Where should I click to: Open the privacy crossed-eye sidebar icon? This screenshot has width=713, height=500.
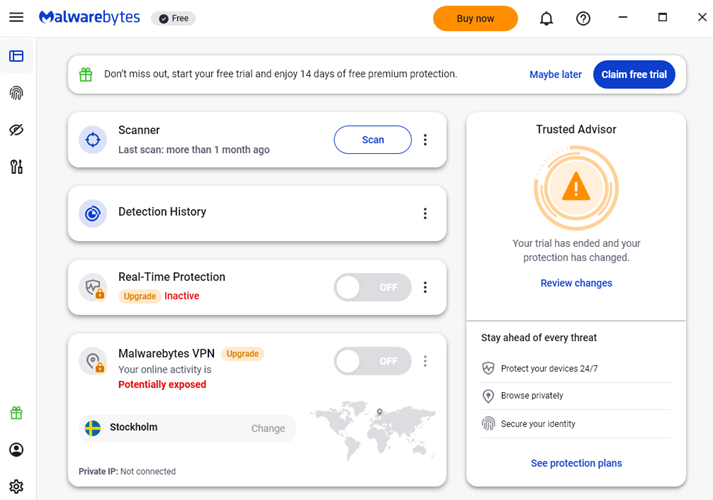point(16,130)
